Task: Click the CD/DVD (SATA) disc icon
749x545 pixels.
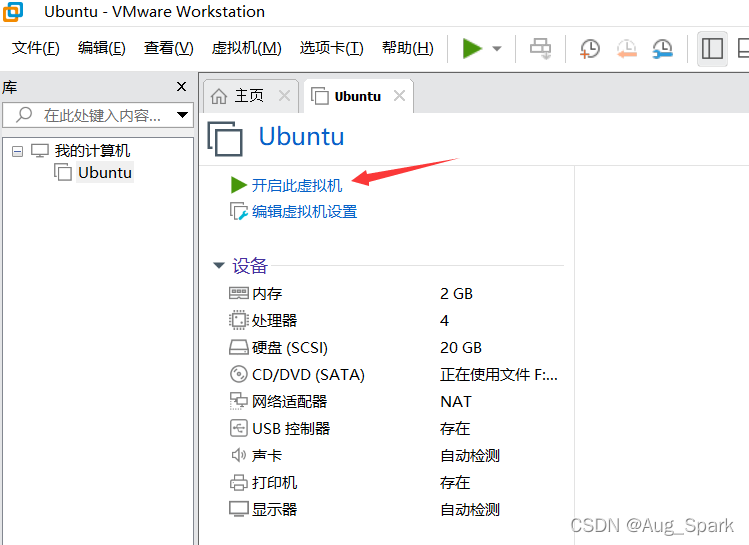Action: pyautogui.click(x=238, y=374)
